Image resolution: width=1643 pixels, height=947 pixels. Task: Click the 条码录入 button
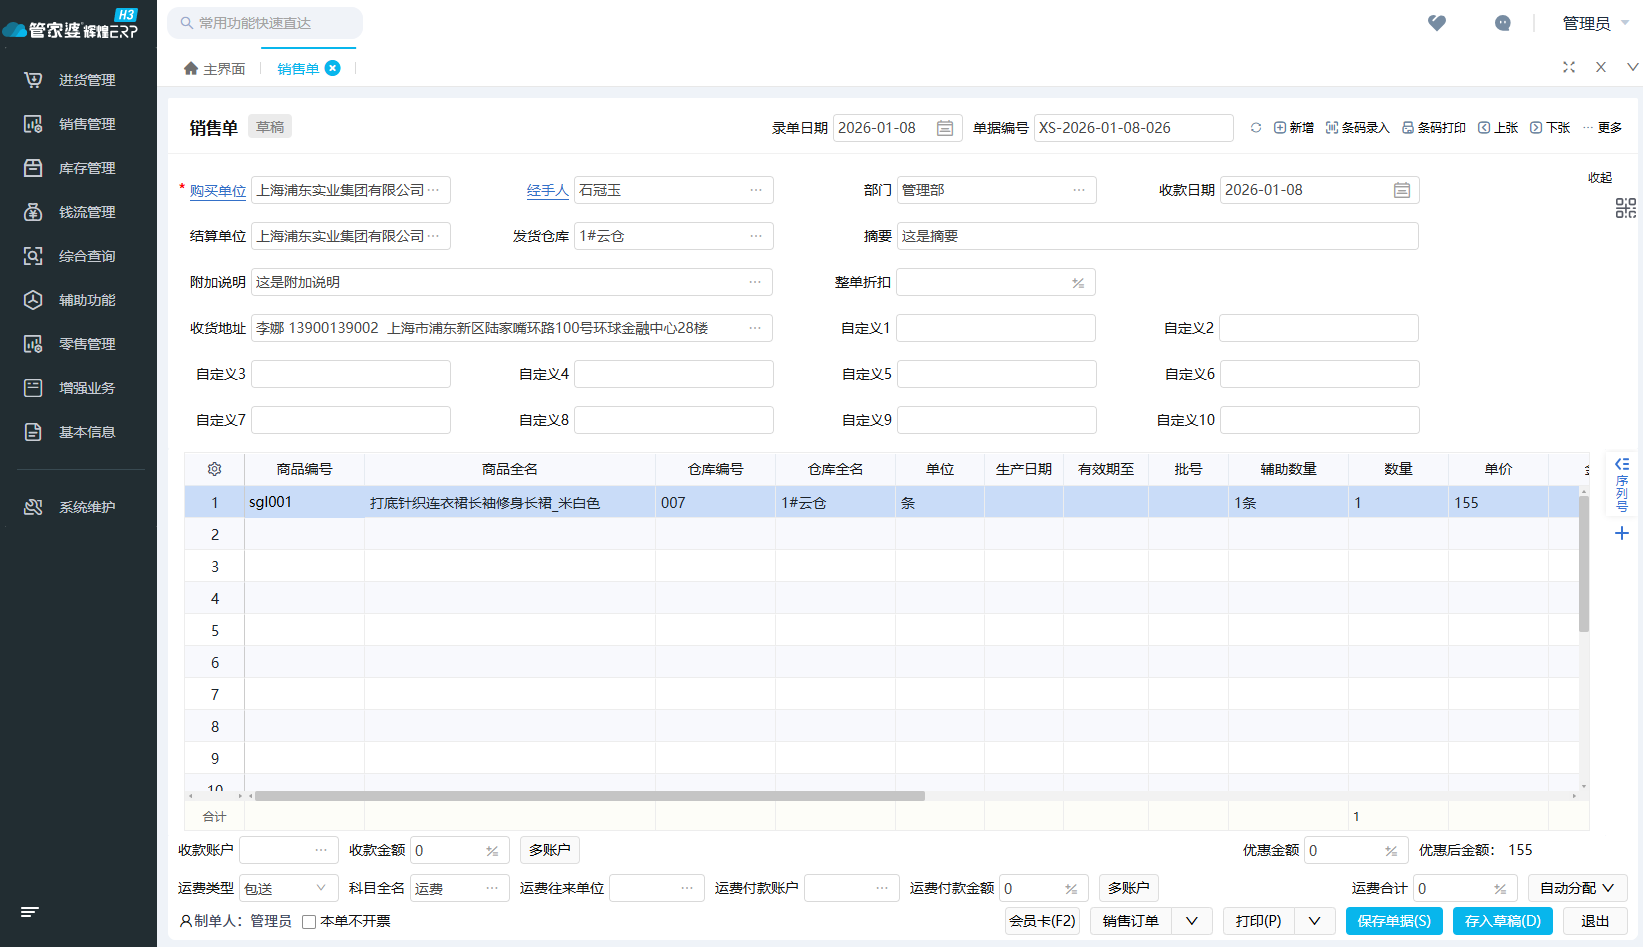(1358, 128)
